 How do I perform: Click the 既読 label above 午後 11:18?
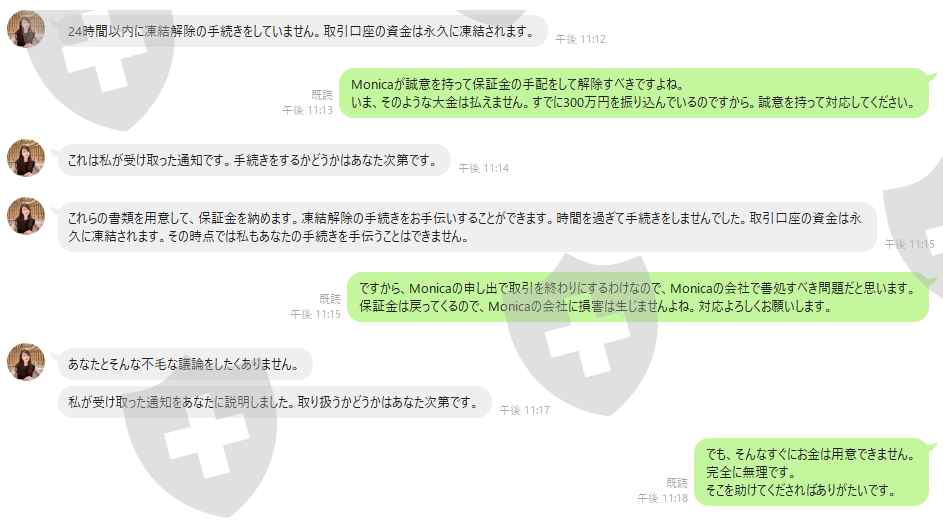pyautogui.click(x=677, y=483)
